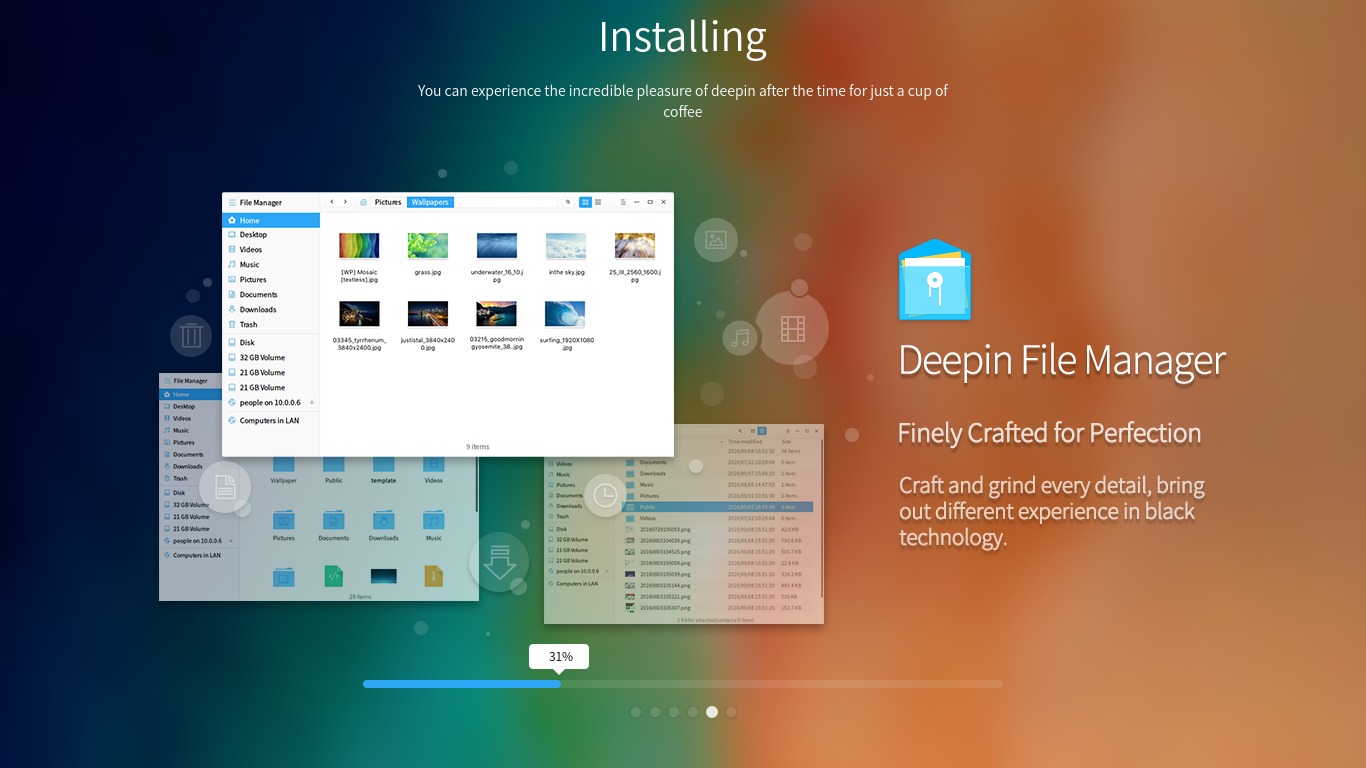Switch front File Manager to list view
This screenshot has height=768, width=1366.
[598, 202]
